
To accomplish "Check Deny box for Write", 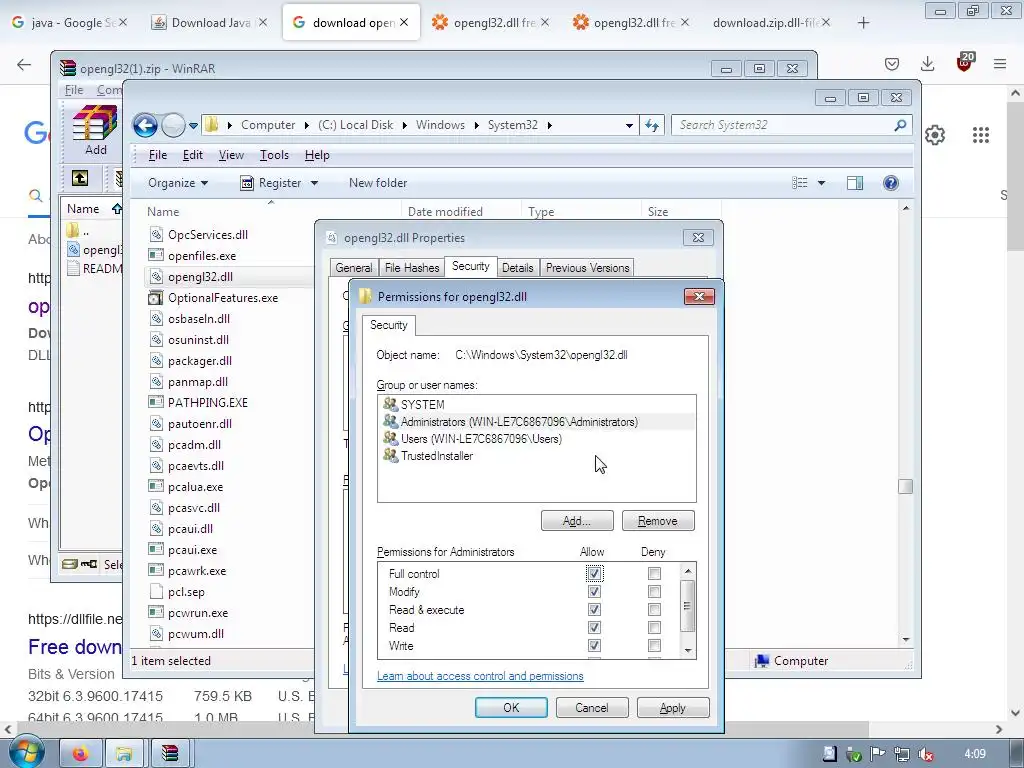I will click(x=654, y=645).
